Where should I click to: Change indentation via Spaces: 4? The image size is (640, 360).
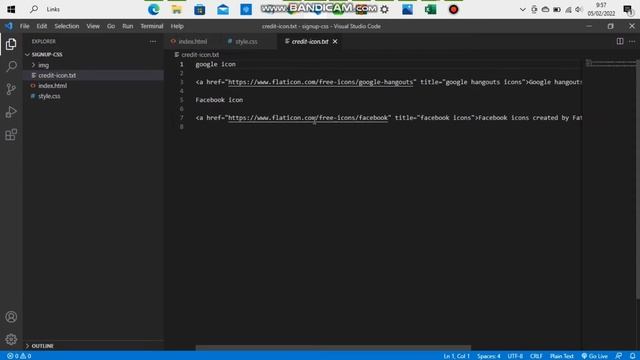(489, 356)
